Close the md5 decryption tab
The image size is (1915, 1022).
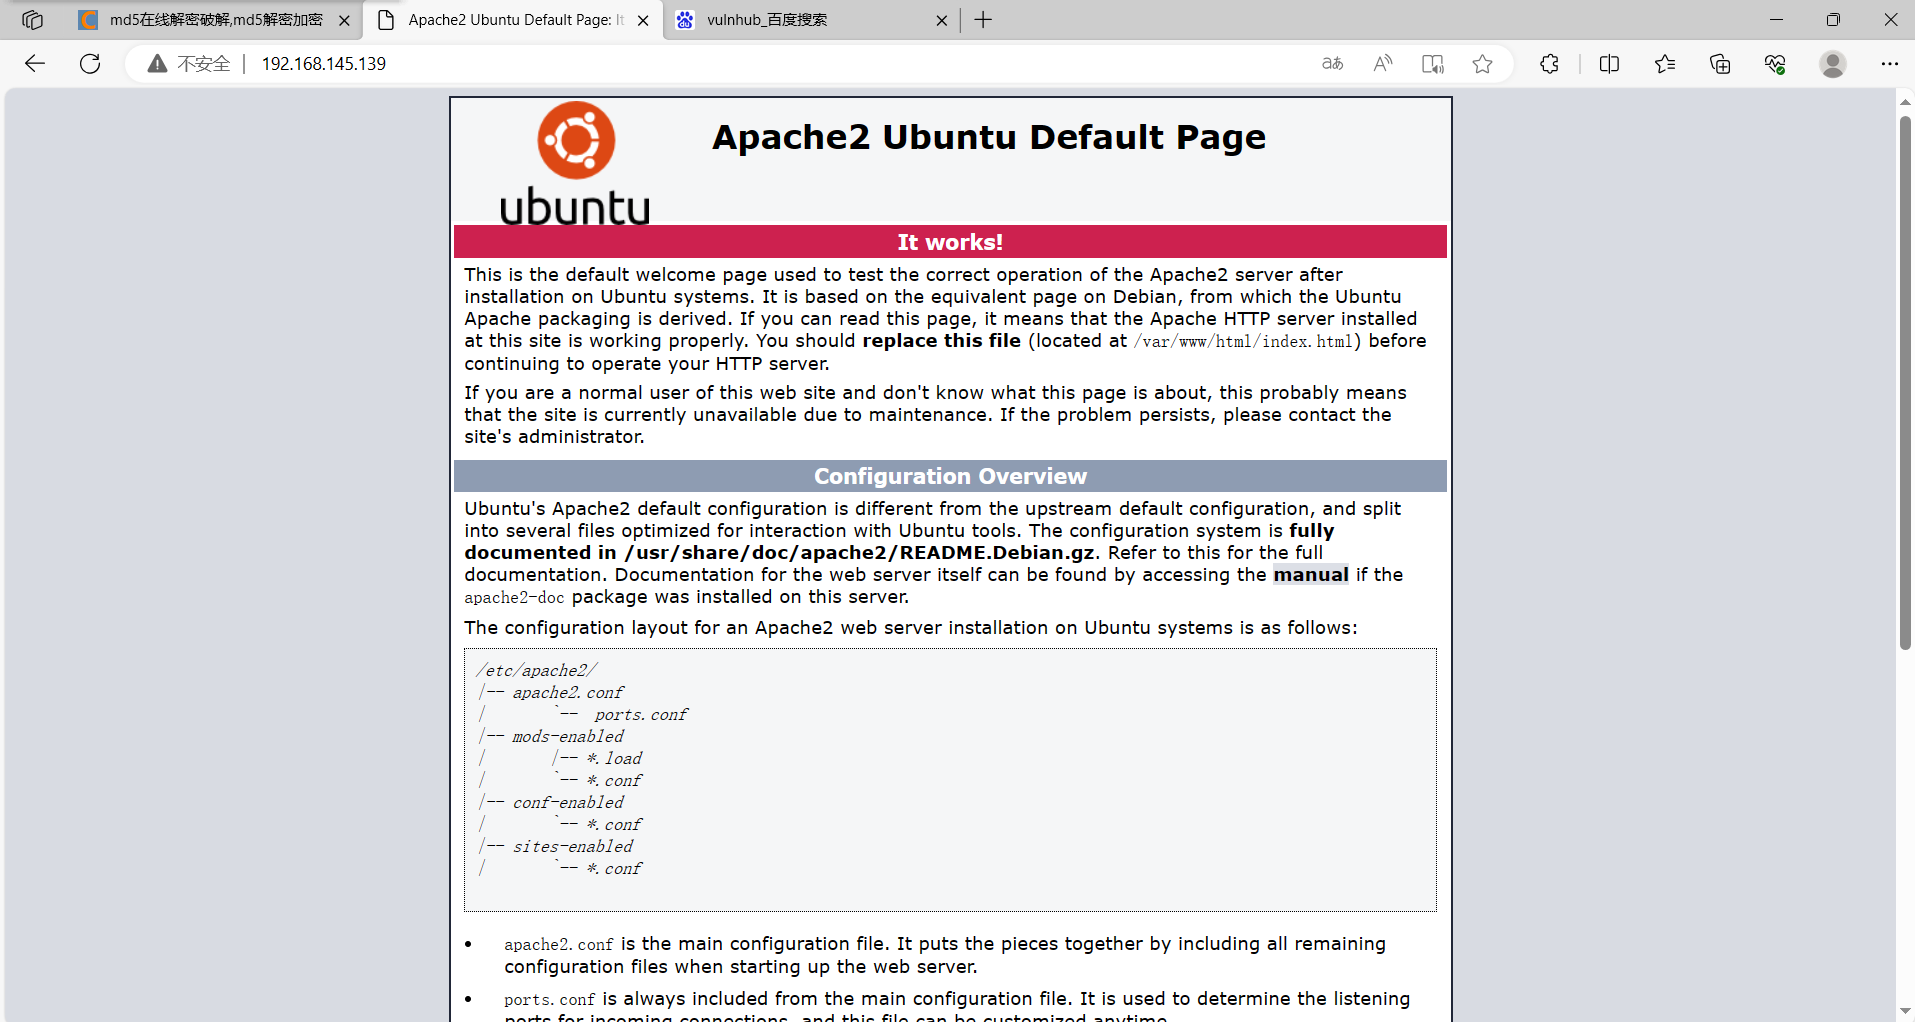tap(344, 20)
